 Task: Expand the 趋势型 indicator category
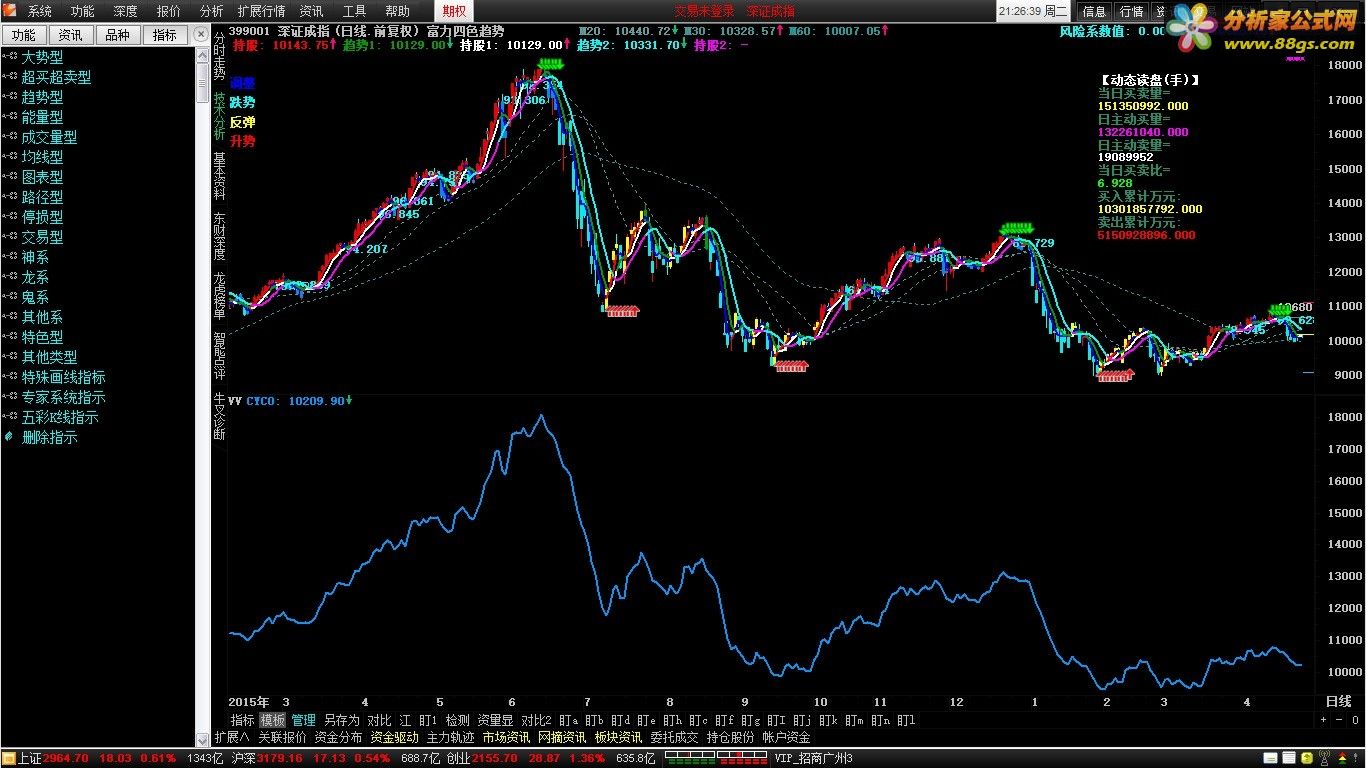(42, 97)
